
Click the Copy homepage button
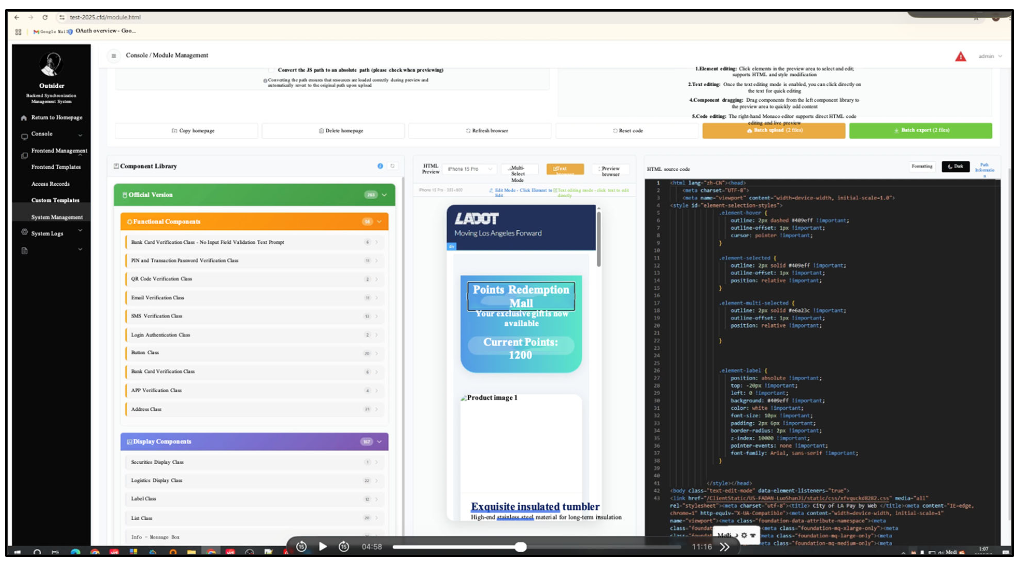click(x=187, y=131)
